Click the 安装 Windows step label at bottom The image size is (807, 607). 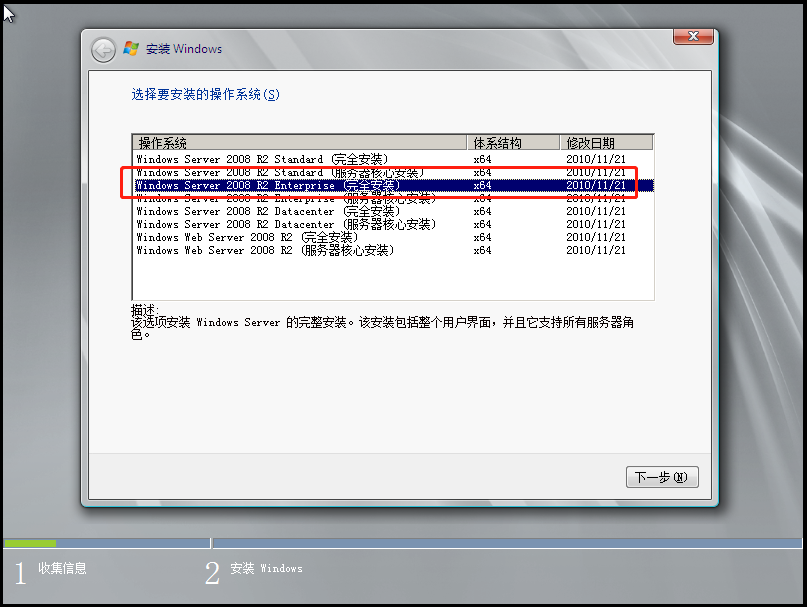click(x=266, y=568)
